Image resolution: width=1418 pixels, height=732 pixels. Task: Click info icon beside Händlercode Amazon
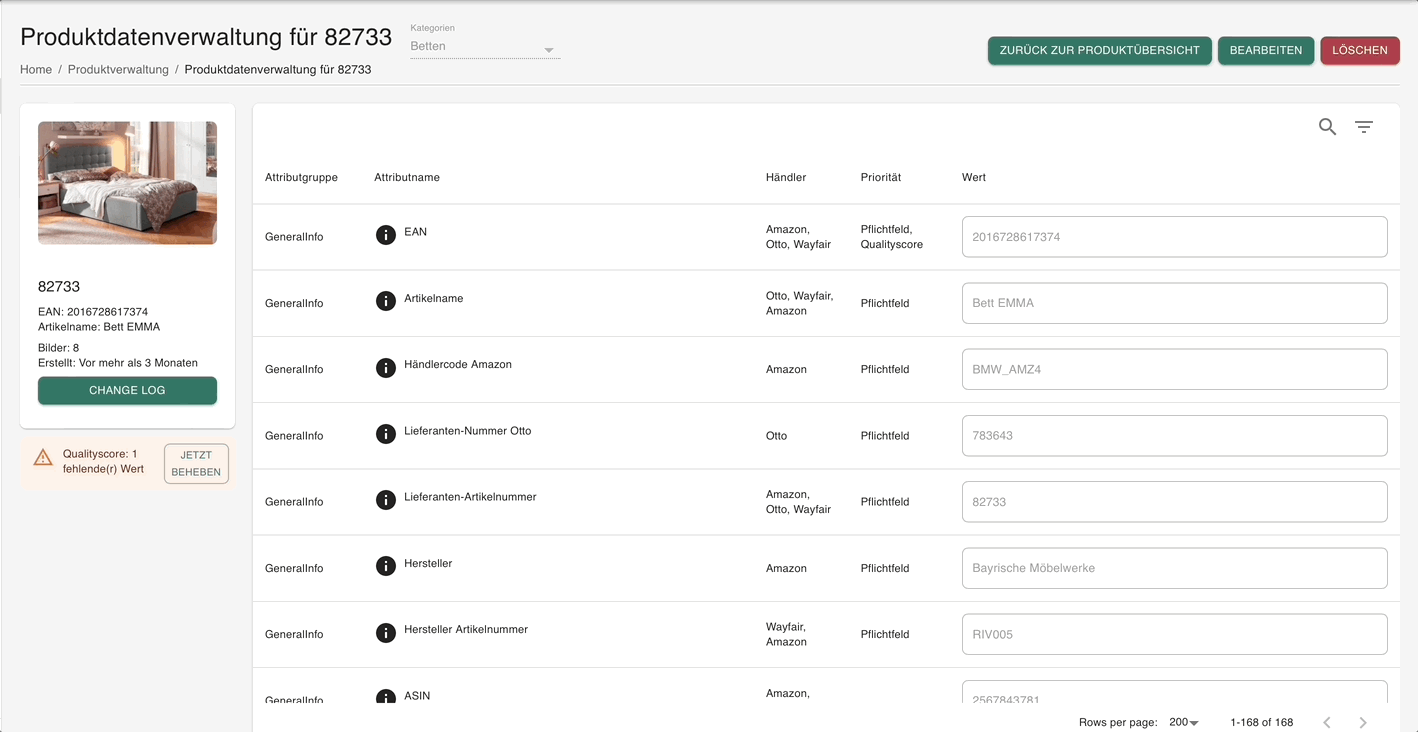[x=386, y=368]
